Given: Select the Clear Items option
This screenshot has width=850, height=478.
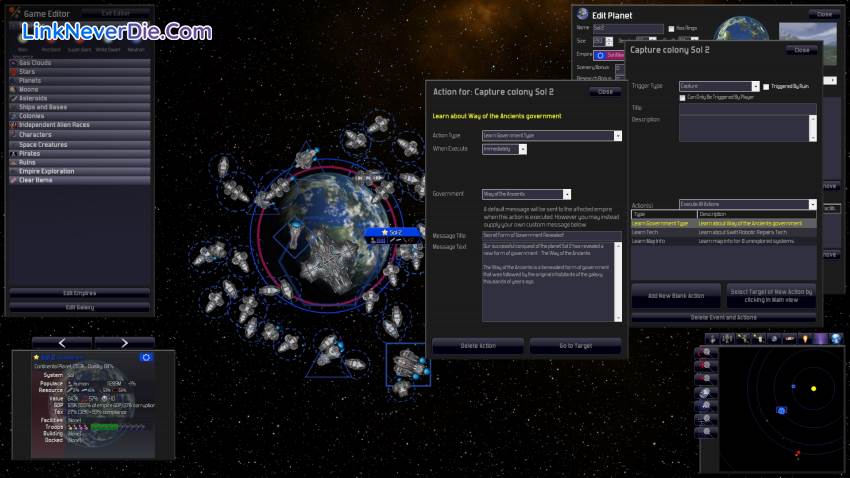Looking at the screenshot, I should (80, 180).
